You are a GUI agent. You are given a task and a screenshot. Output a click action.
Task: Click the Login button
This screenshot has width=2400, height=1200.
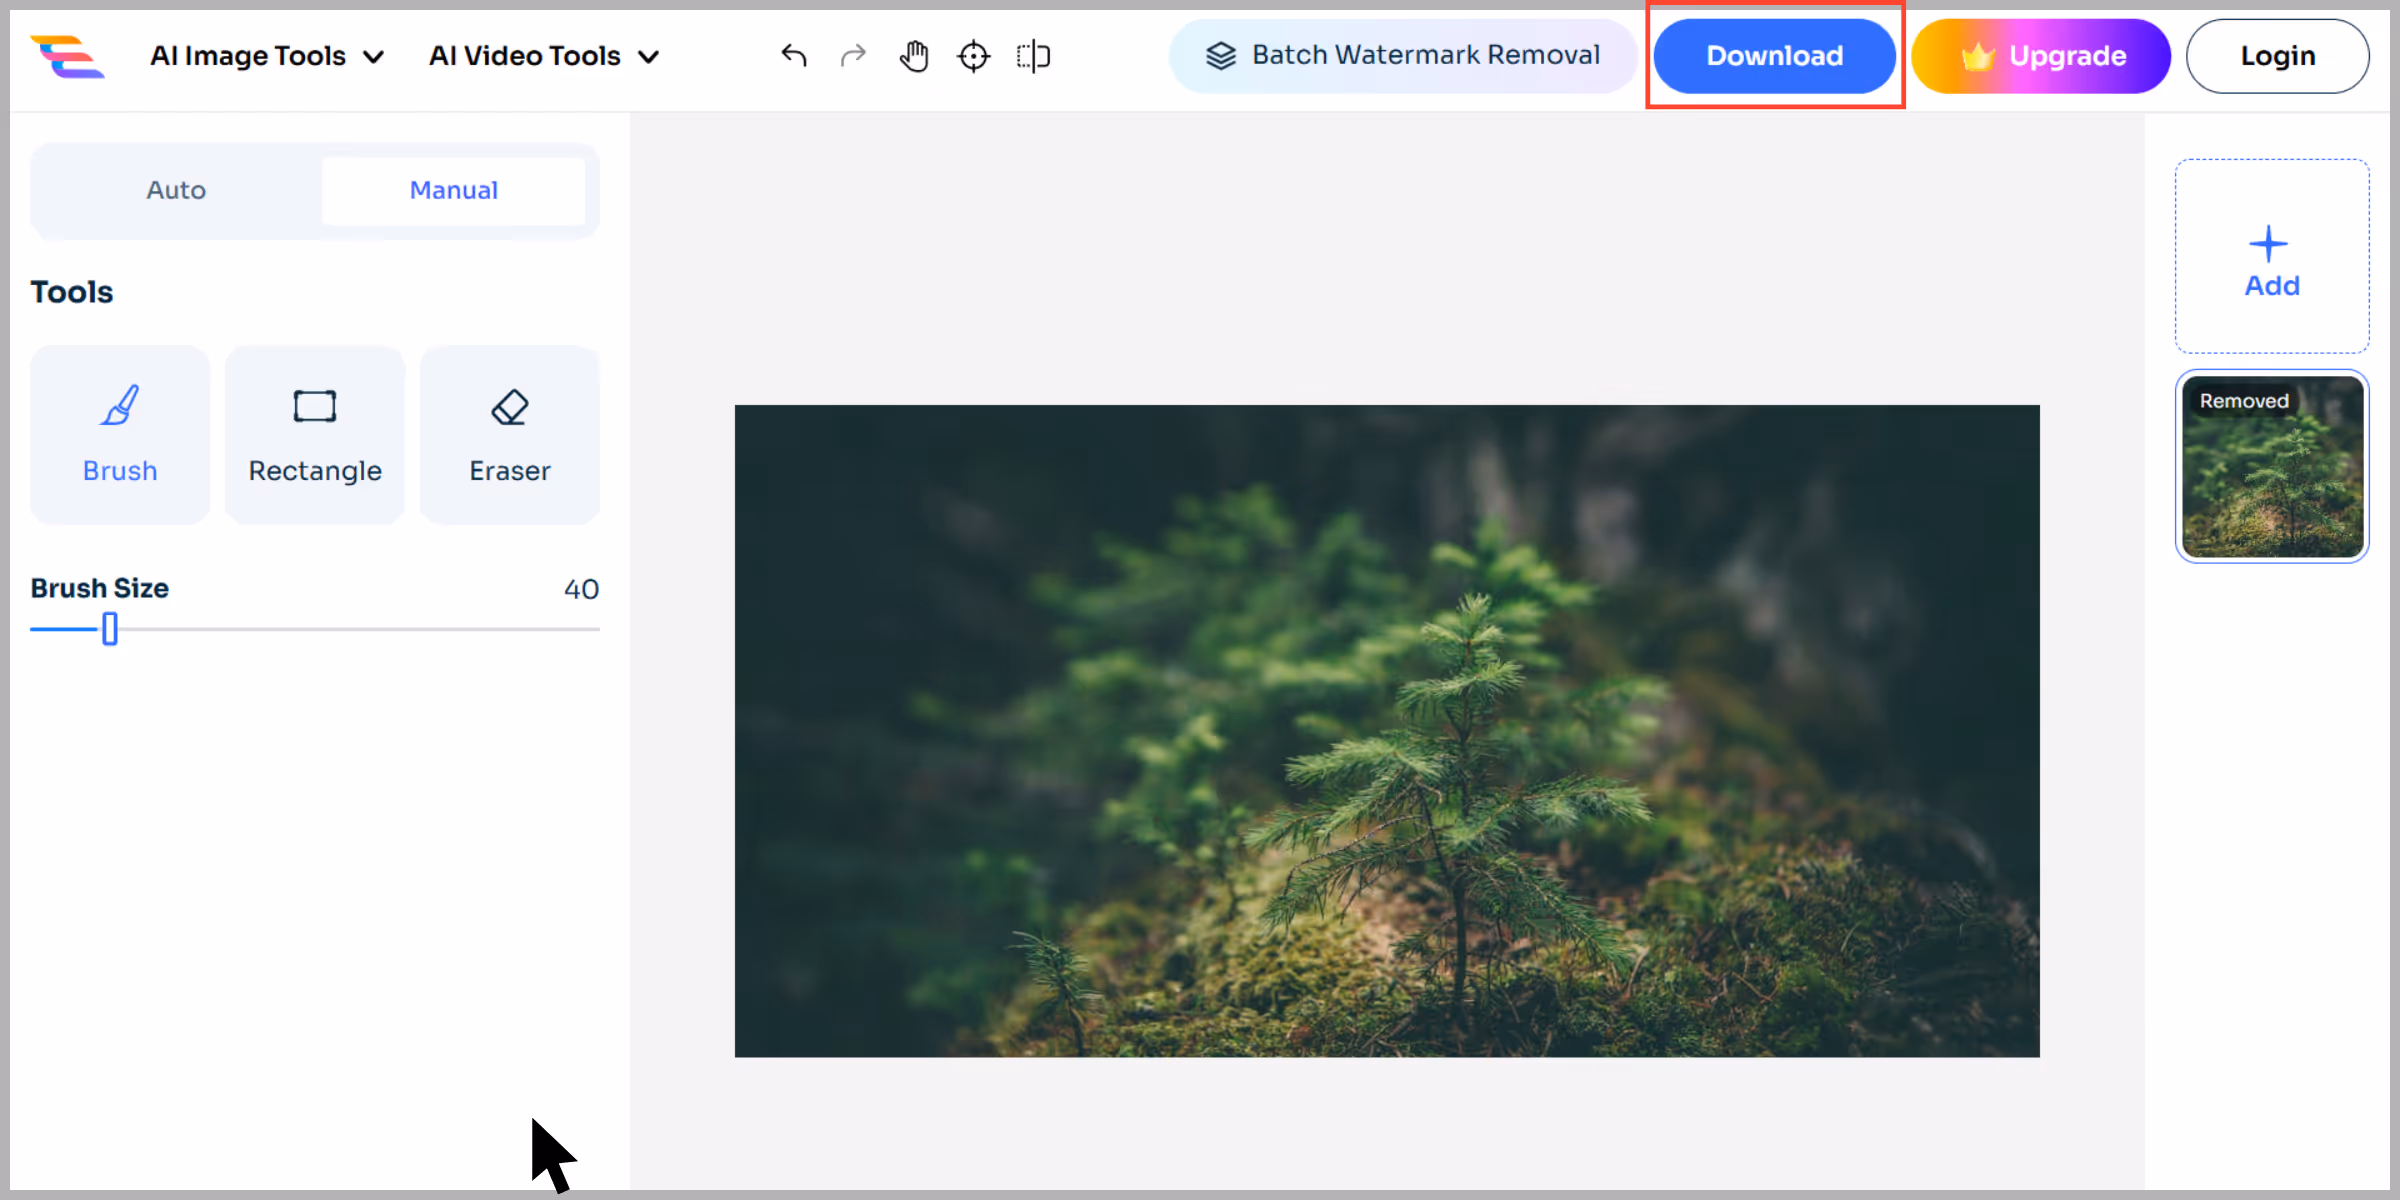click(2277, 56)
